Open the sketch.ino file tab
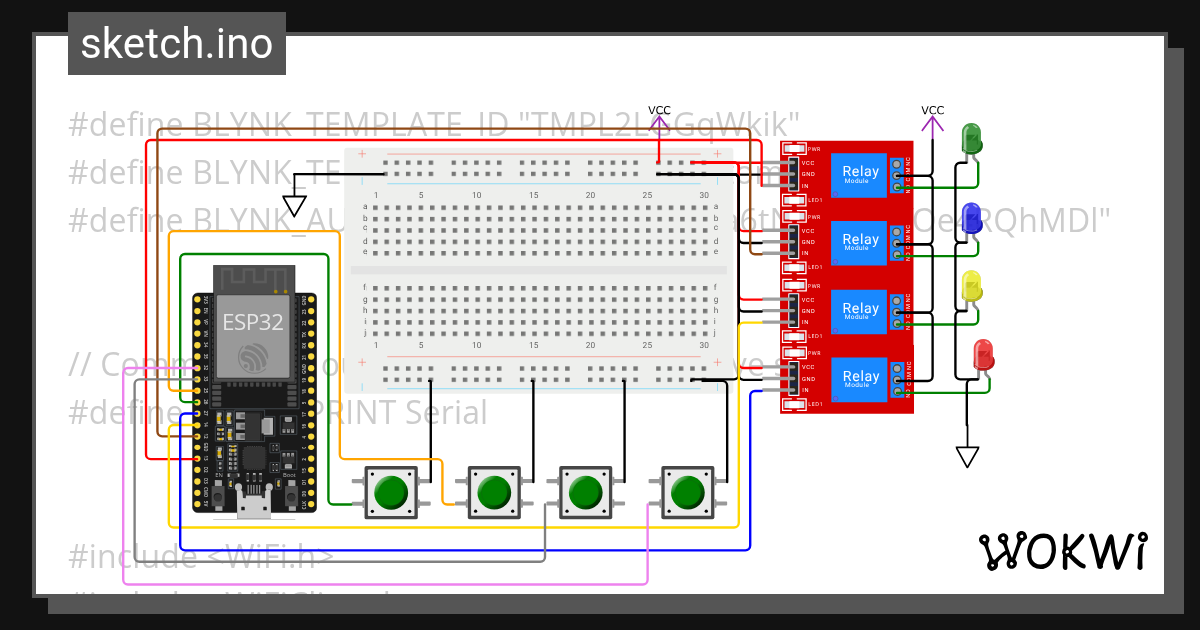Viewport: 1200px width, 630px height. point(177,44)
